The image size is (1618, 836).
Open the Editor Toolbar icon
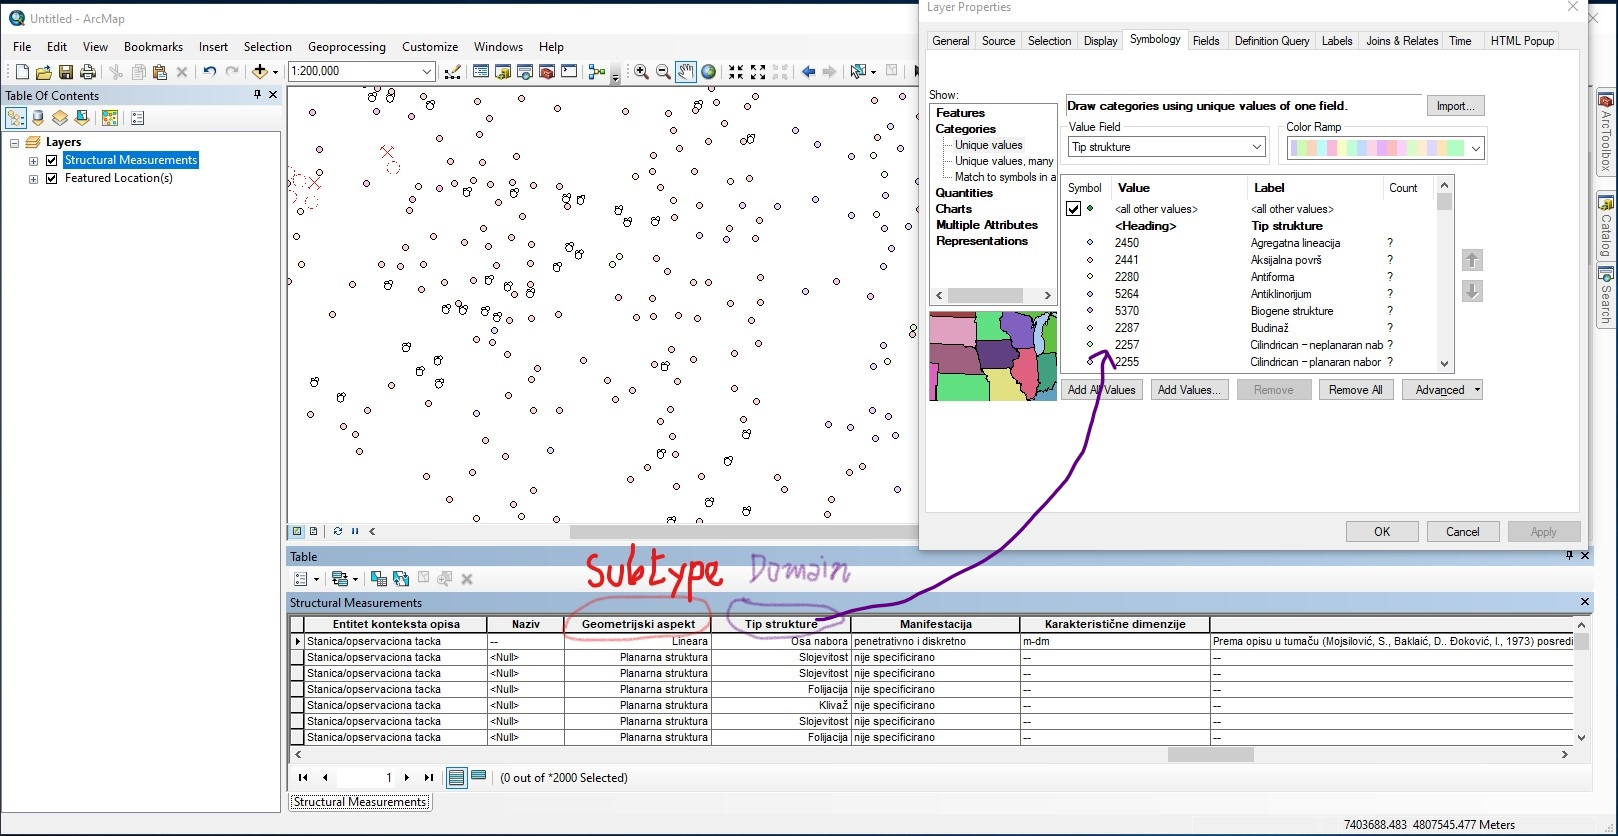tap(452, 71)
